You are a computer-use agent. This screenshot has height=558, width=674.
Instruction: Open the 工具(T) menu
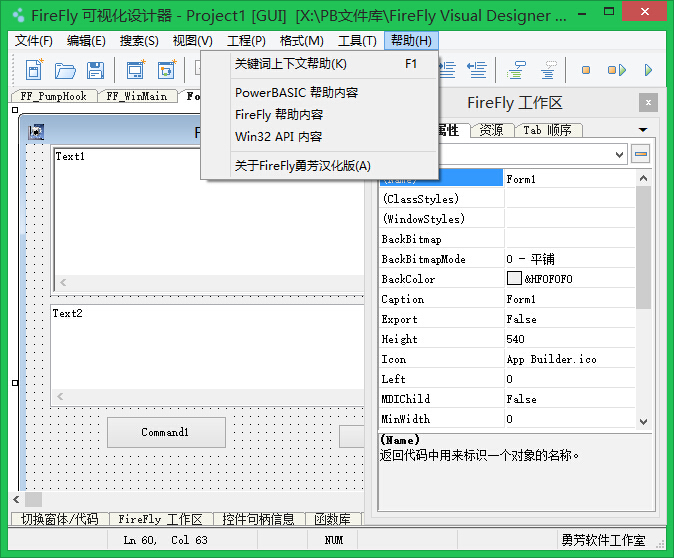(357, 41)
